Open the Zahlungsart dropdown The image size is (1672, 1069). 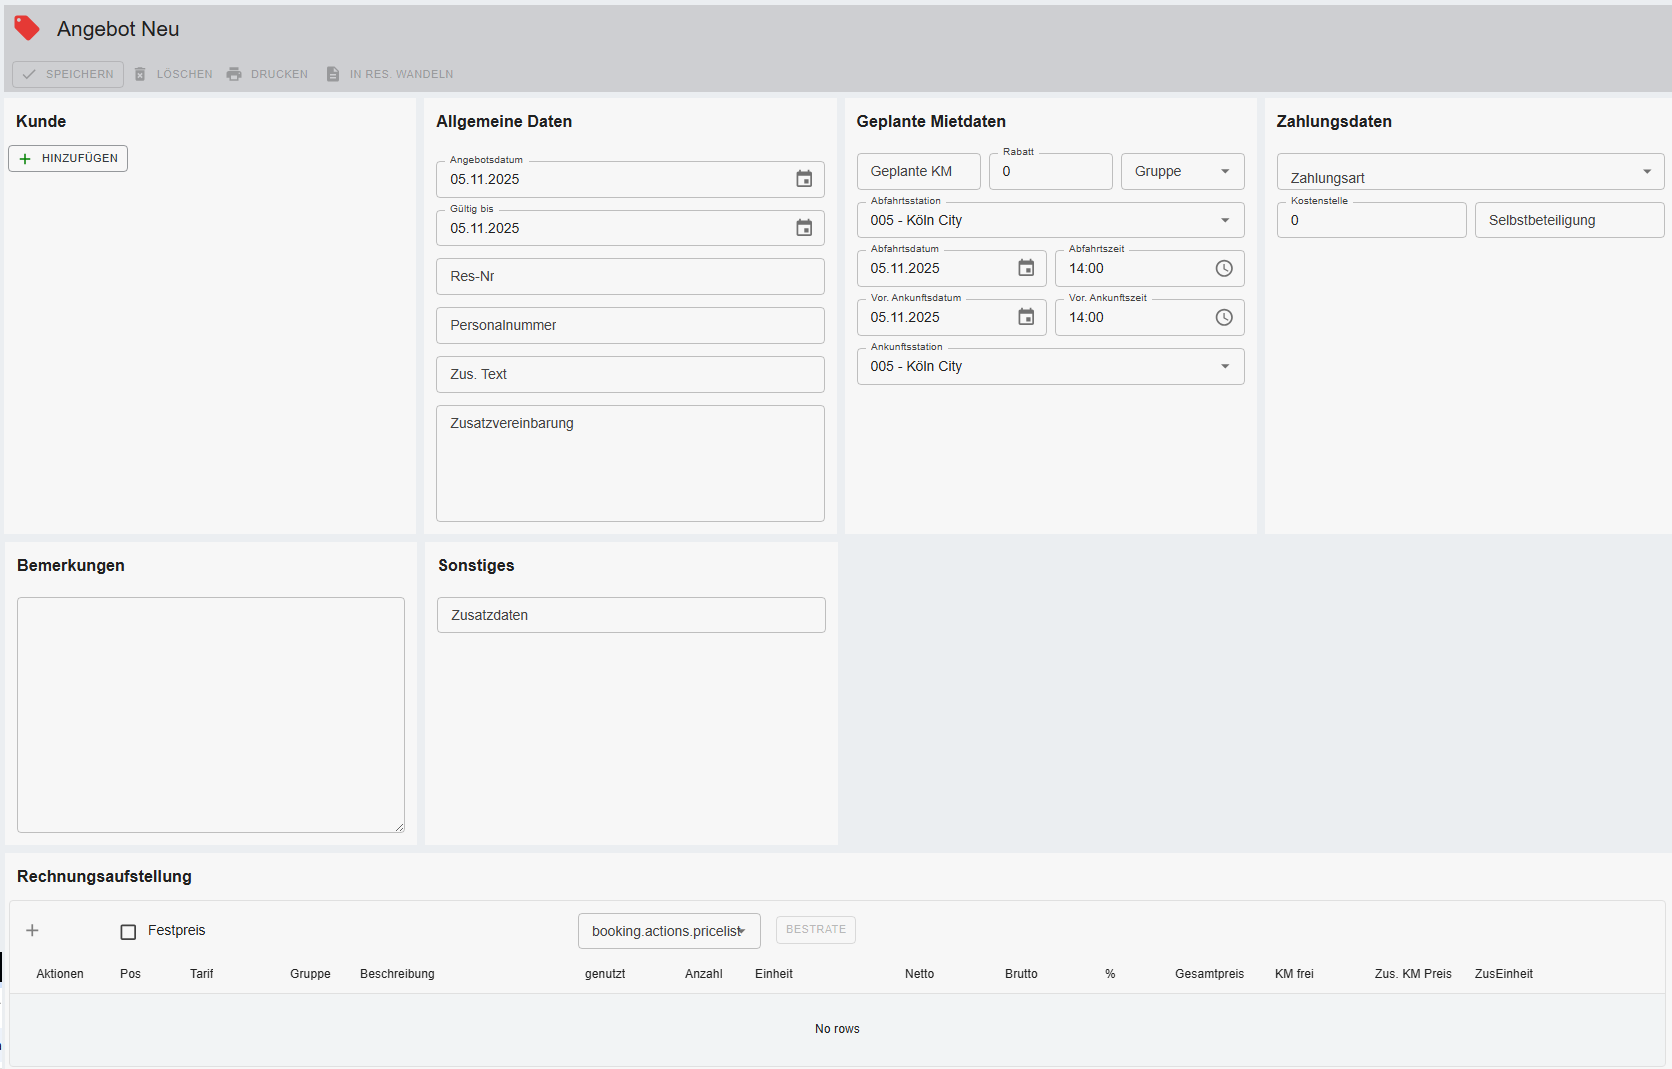[1470, 172]
